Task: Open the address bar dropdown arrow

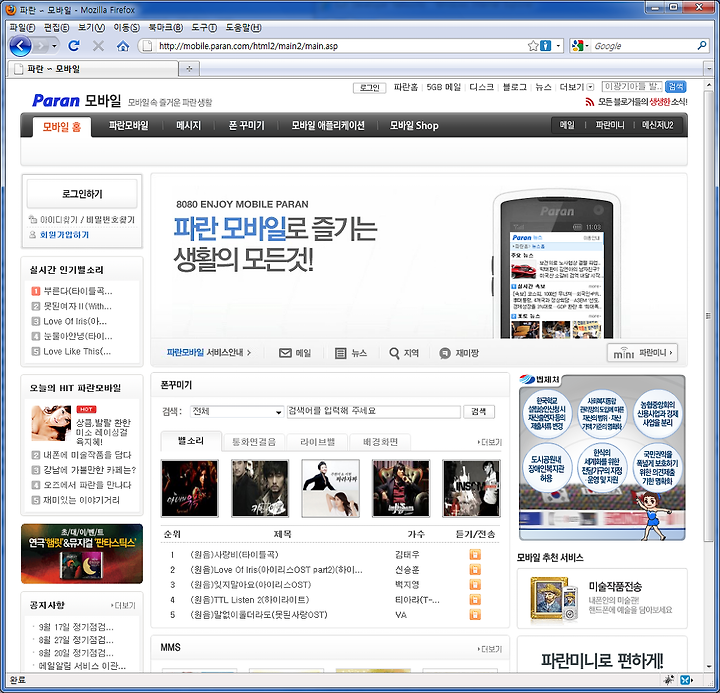Action: (x=558, y=46)
